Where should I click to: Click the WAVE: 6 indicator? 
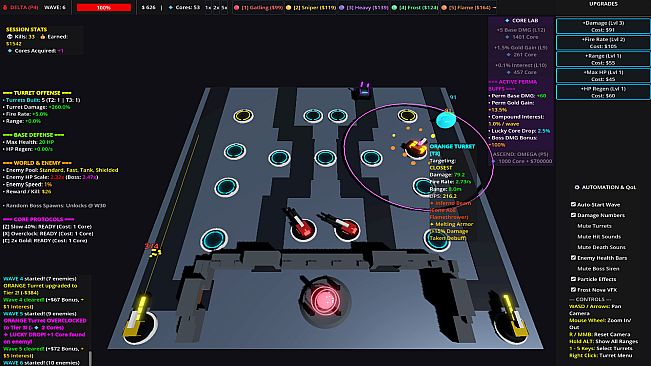coord(55,7)
